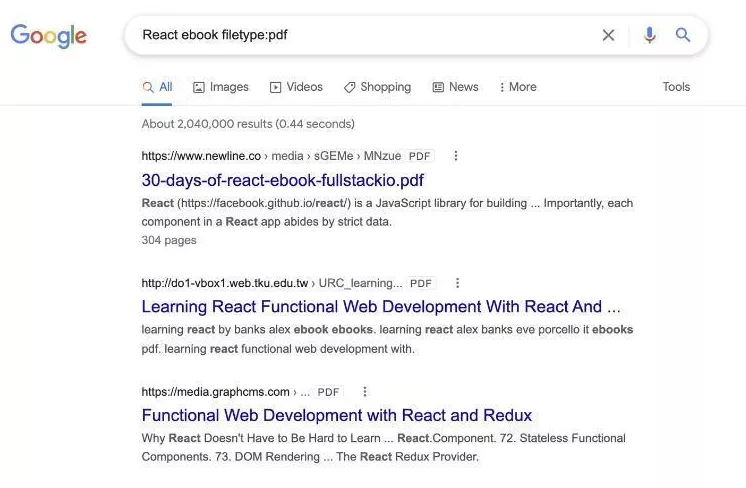Activate voice search microphone icon
Screen dimensions: 746x488
pyautogui.click(x=650, y=35)
